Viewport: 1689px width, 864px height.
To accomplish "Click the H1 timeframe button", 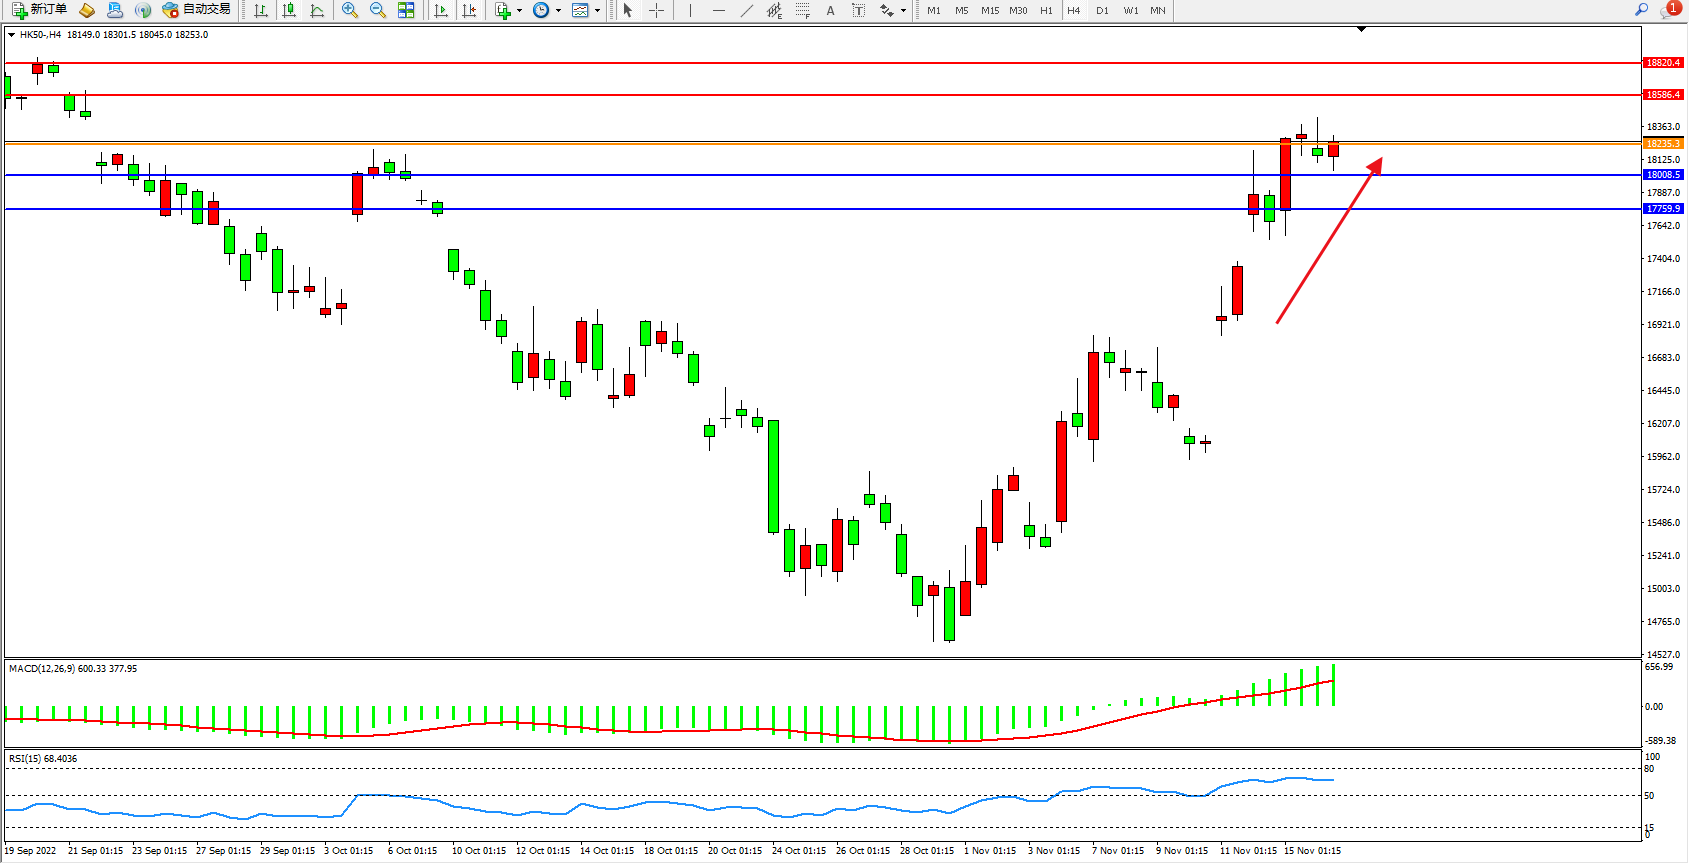I will coord(1046,10).
